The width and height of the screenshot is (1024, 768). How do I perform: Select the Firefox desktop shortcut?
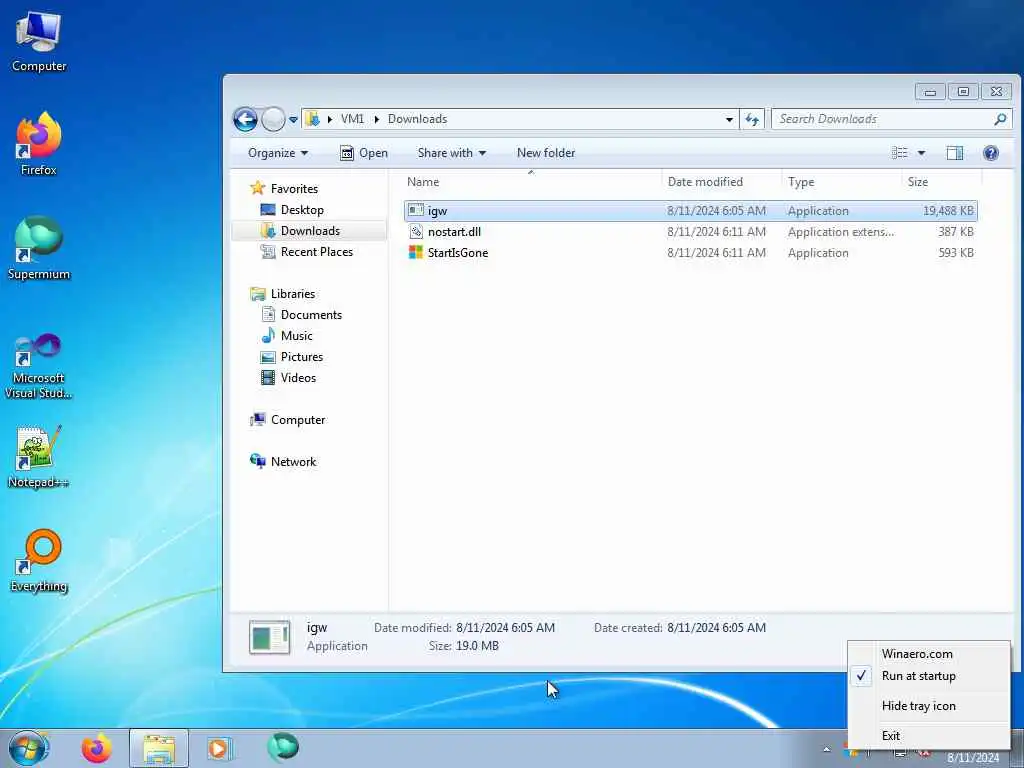[39, 145]
